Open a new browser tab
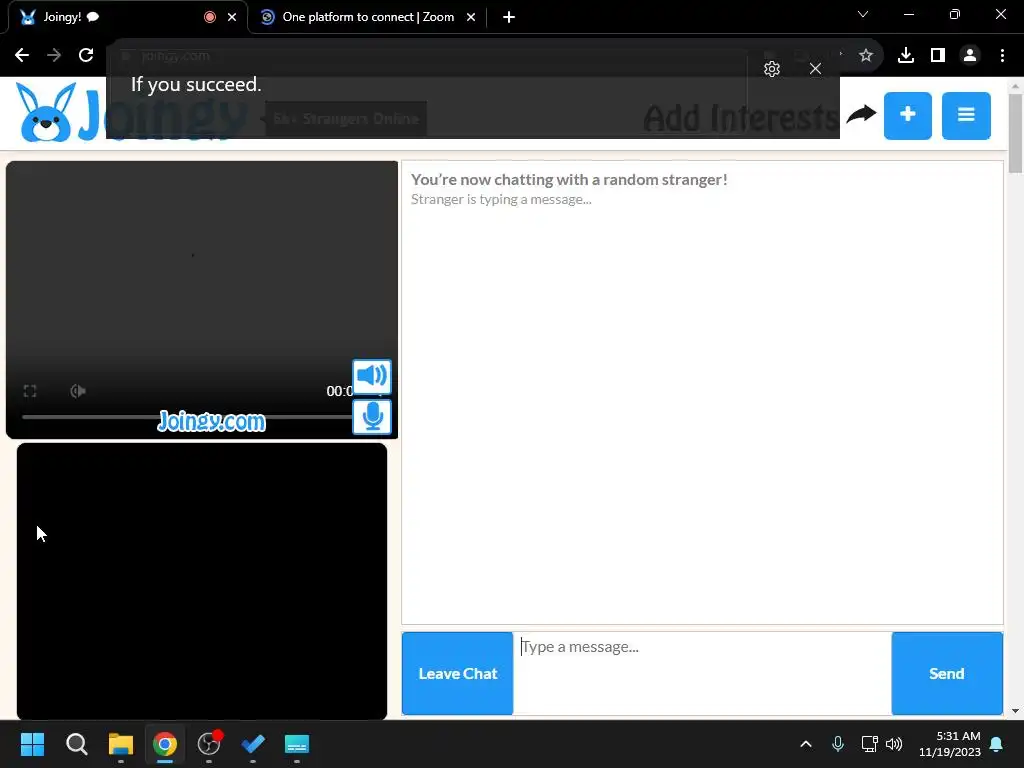Image resolution: width=1024 pixels, height=768 pixels. pos(509,17)
